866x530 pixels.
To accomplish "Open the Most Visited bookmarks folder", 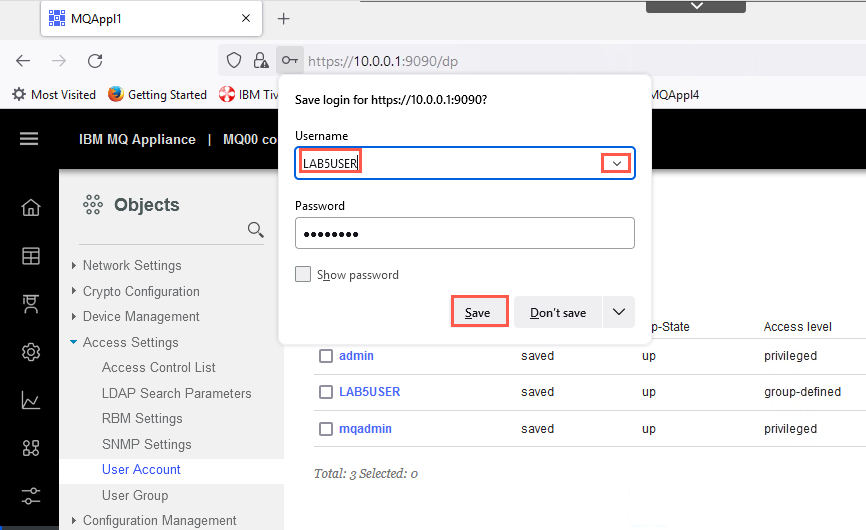I will (x=54, y=94).
